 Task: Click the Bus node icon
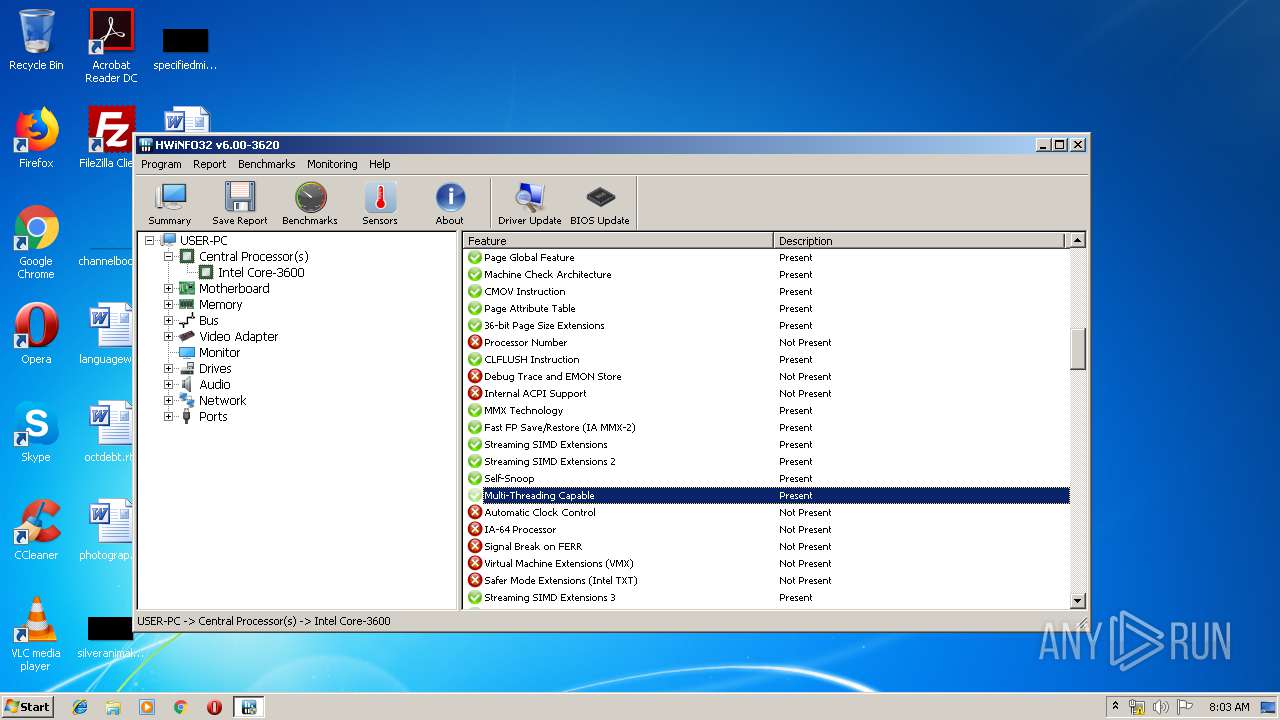point(186,320)
